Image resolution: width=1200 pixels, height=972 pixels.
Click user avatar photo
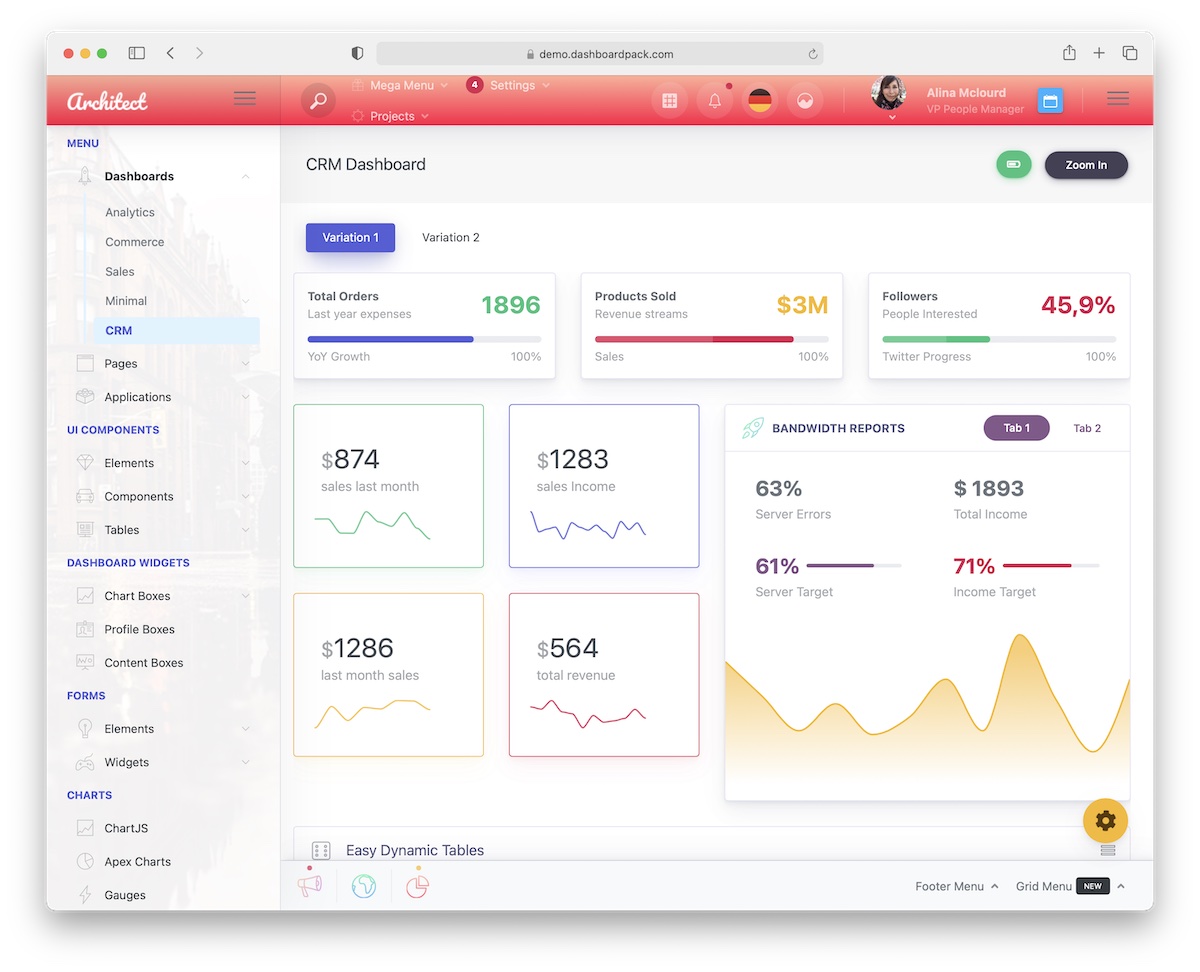coord(889,93)
